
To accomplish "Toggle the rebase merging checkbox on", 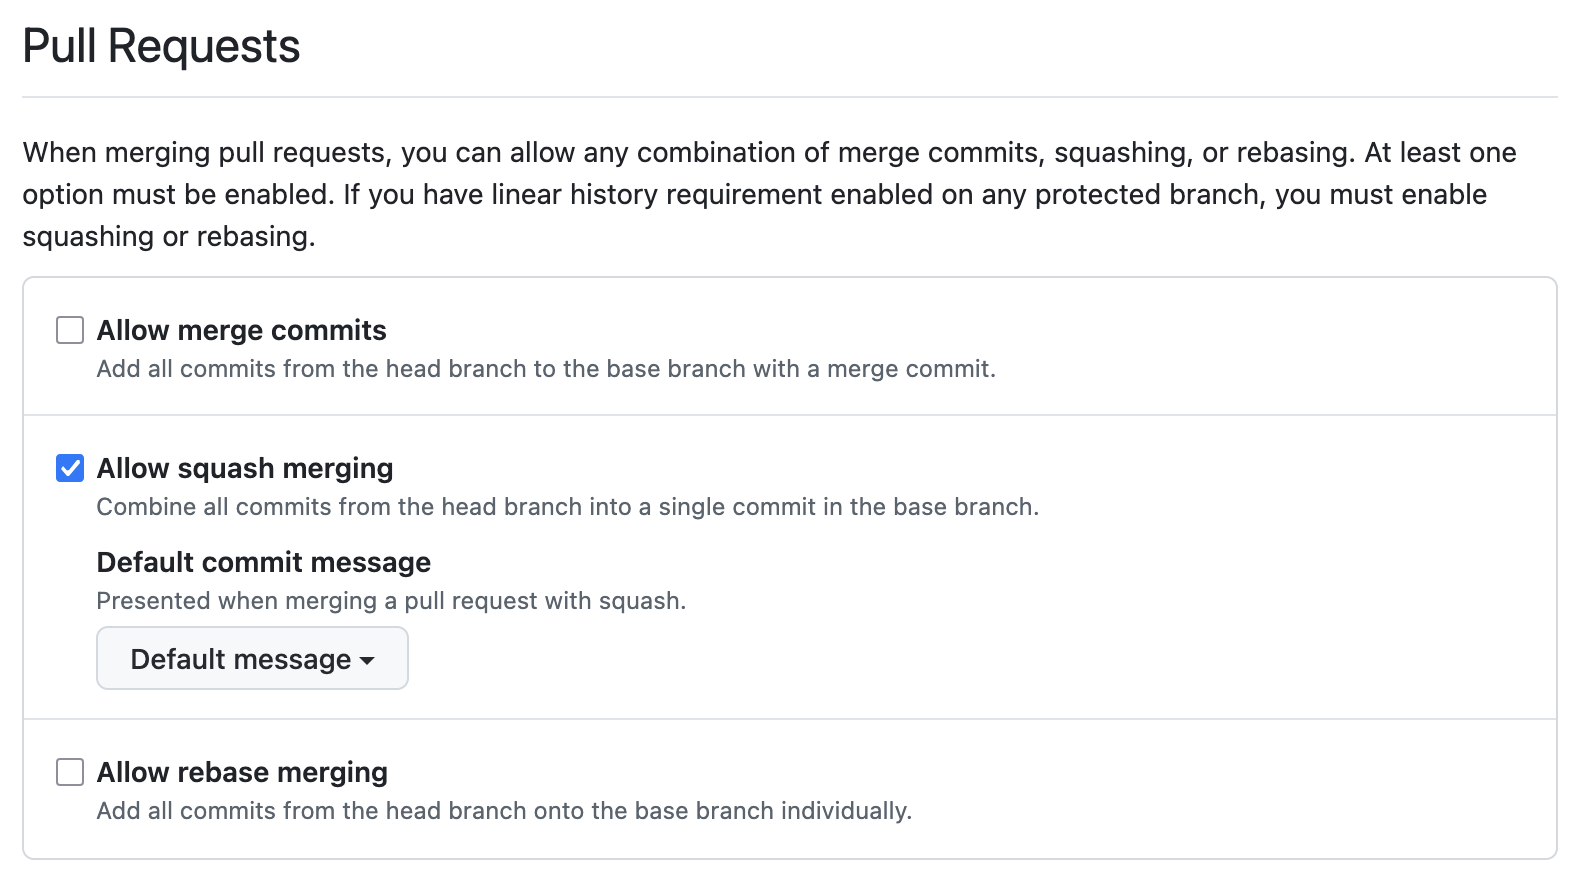I will click(69, 771).
